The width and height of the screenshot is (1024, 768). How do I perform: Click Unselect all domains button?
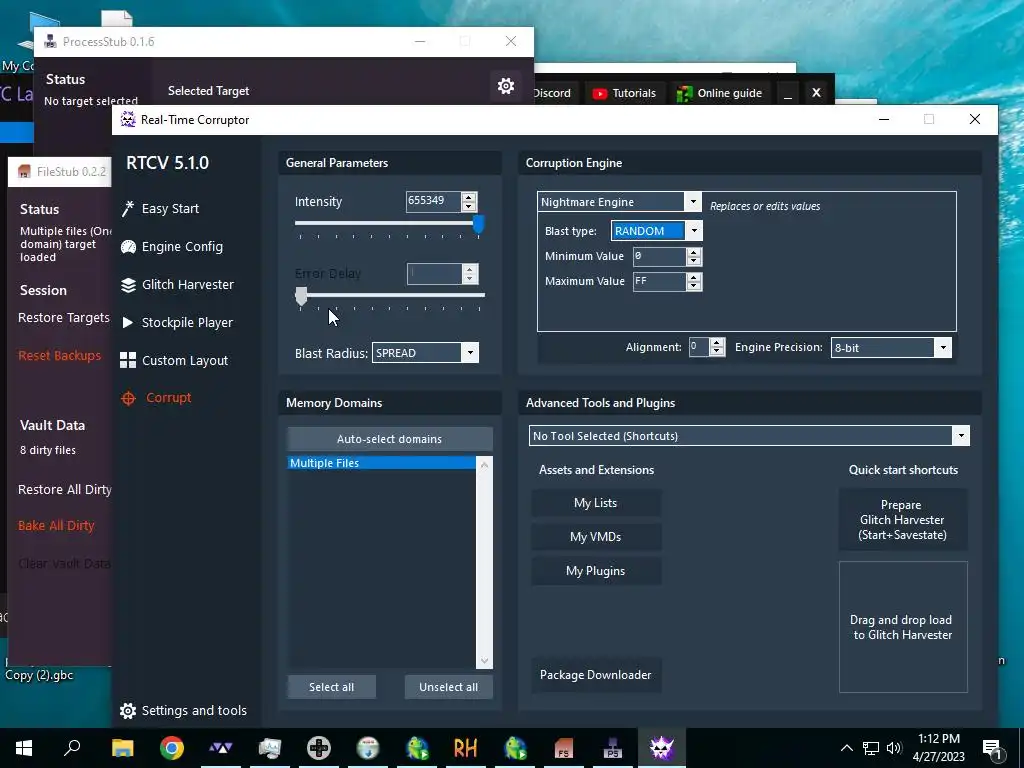pyautogui.click(x=449, y=687)
